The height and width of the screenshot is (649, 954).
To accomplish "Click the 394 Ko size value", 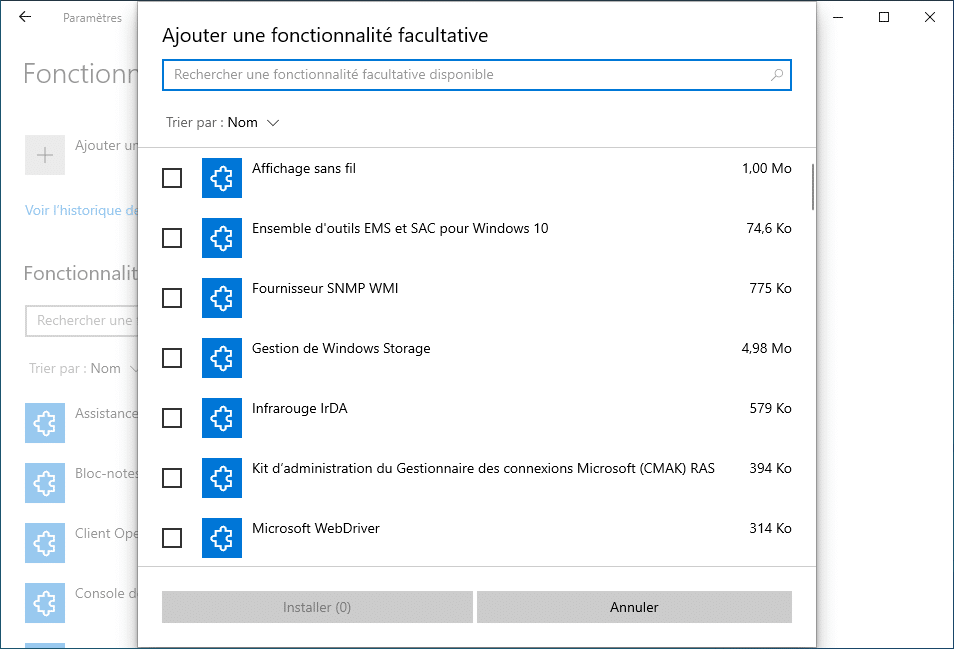I will tap(770, 468).
